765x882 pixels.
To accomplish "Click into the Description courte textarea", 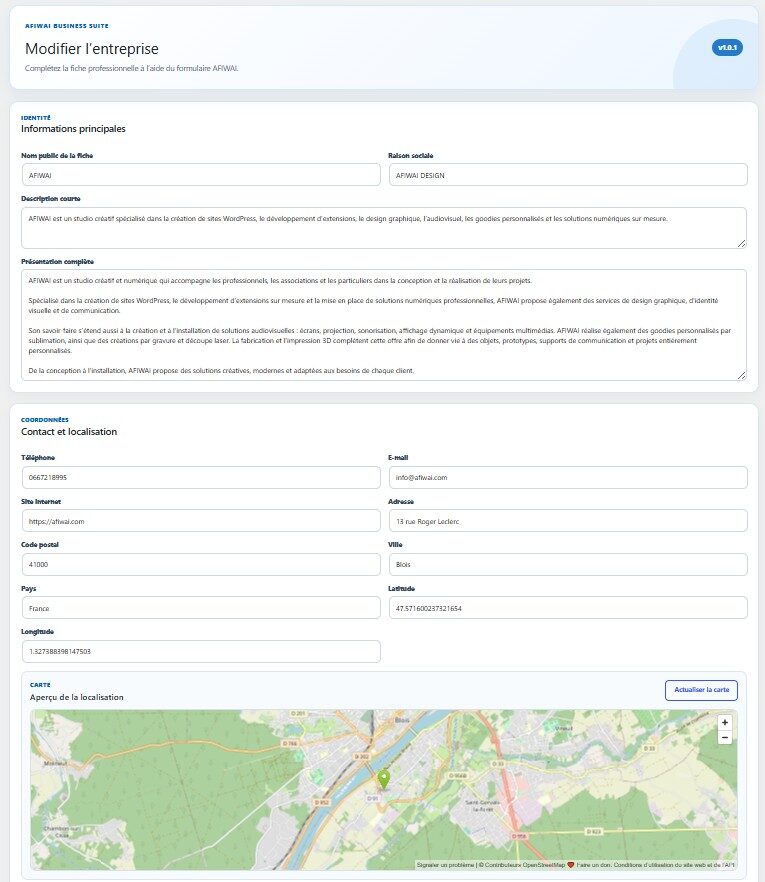I will 384,228.
